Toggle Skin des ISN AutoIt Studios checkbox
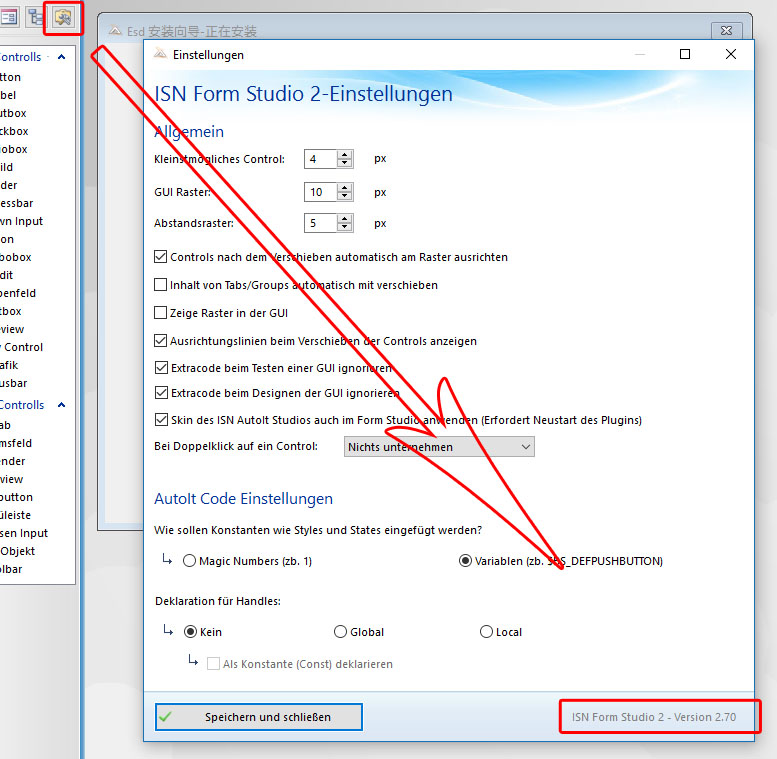 point(161,420)
